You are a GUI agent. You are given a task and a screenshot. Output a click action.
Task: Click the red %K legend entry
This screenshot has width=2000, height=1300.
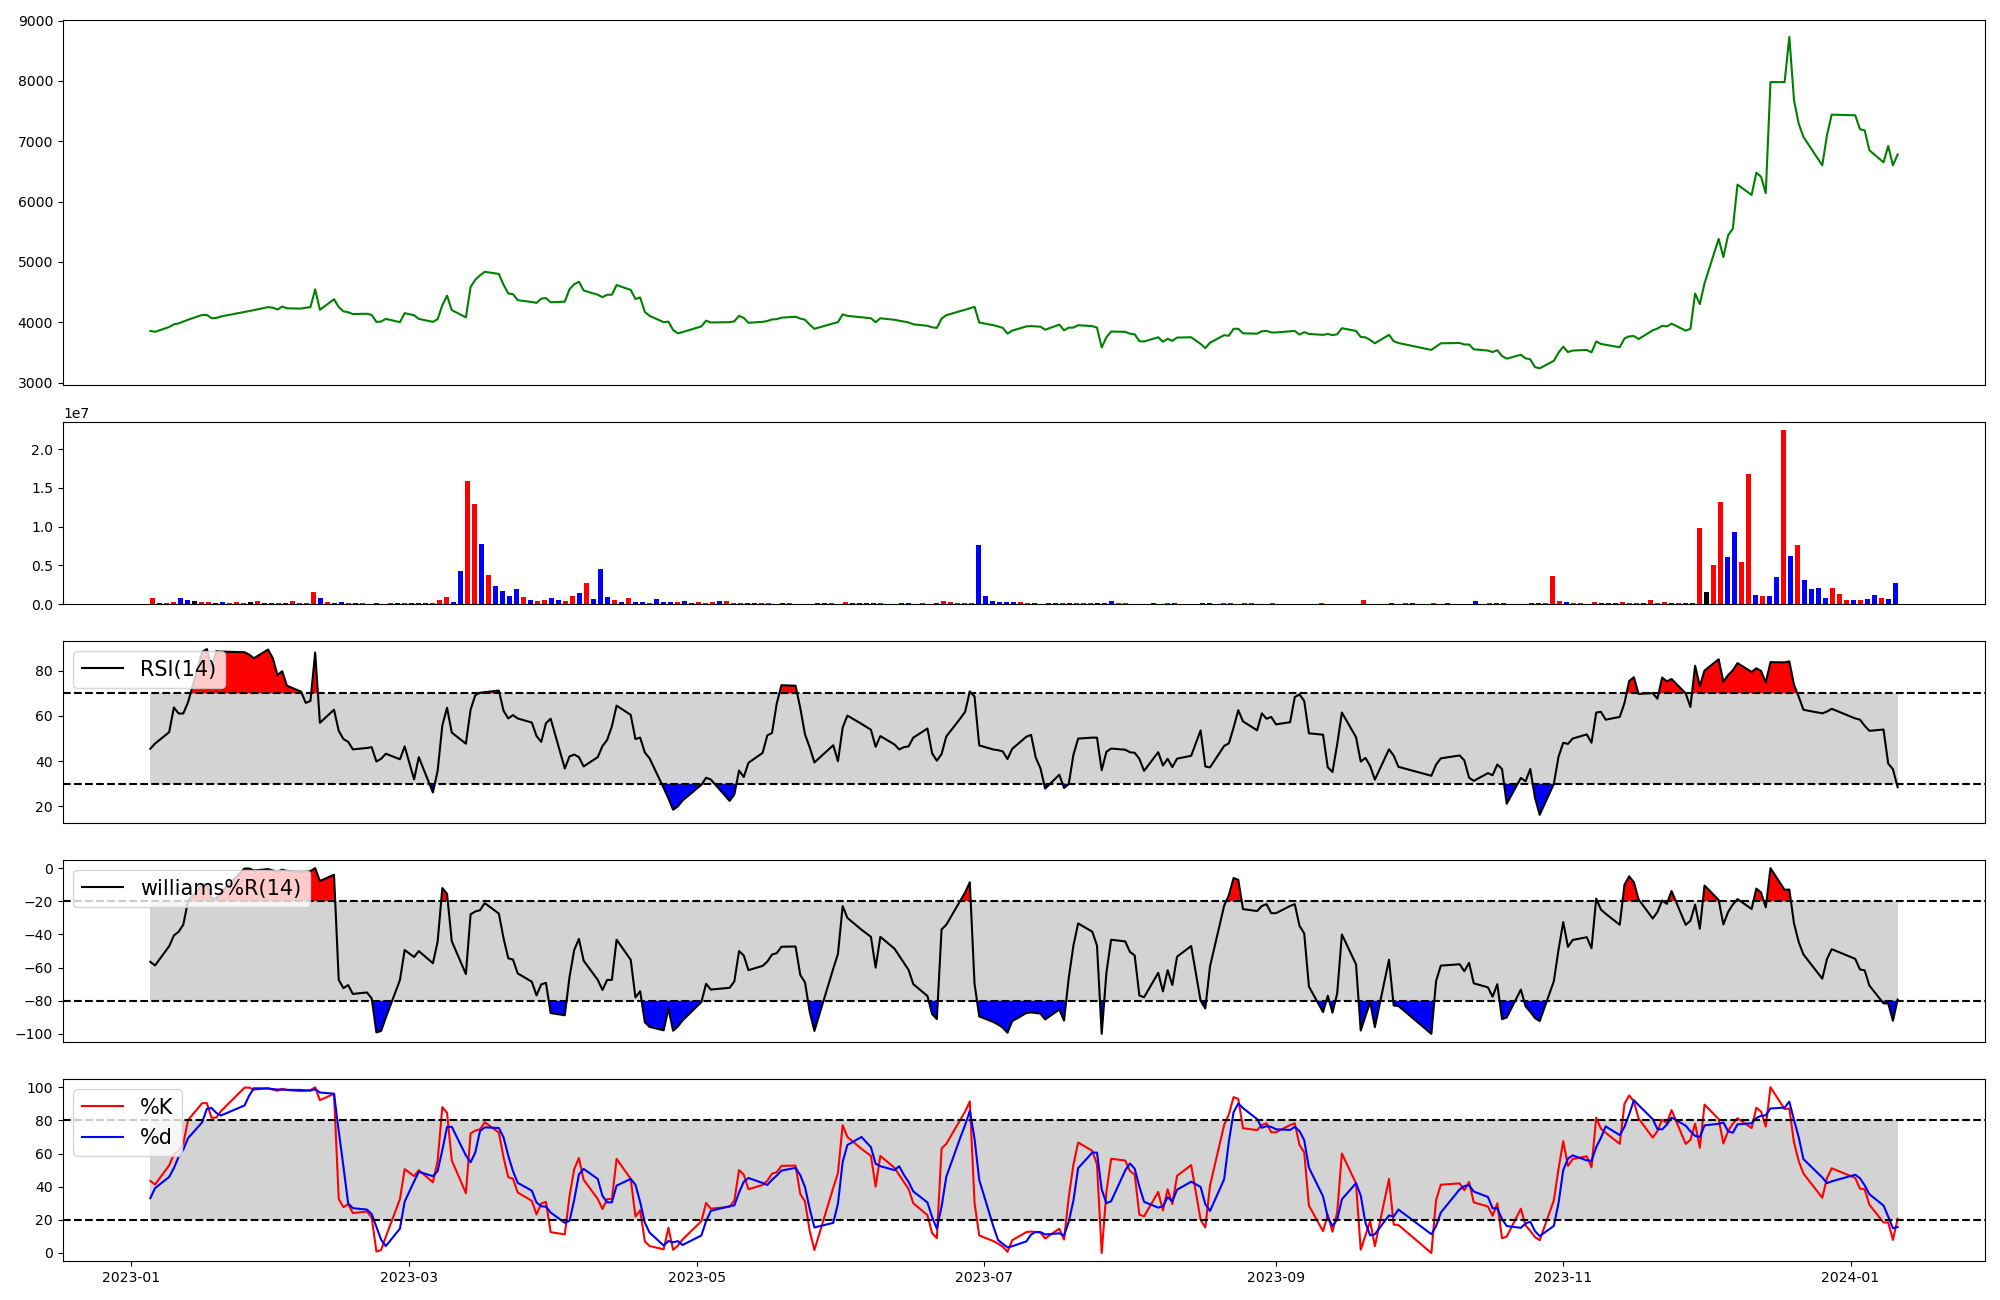[x=156, y=1107]
